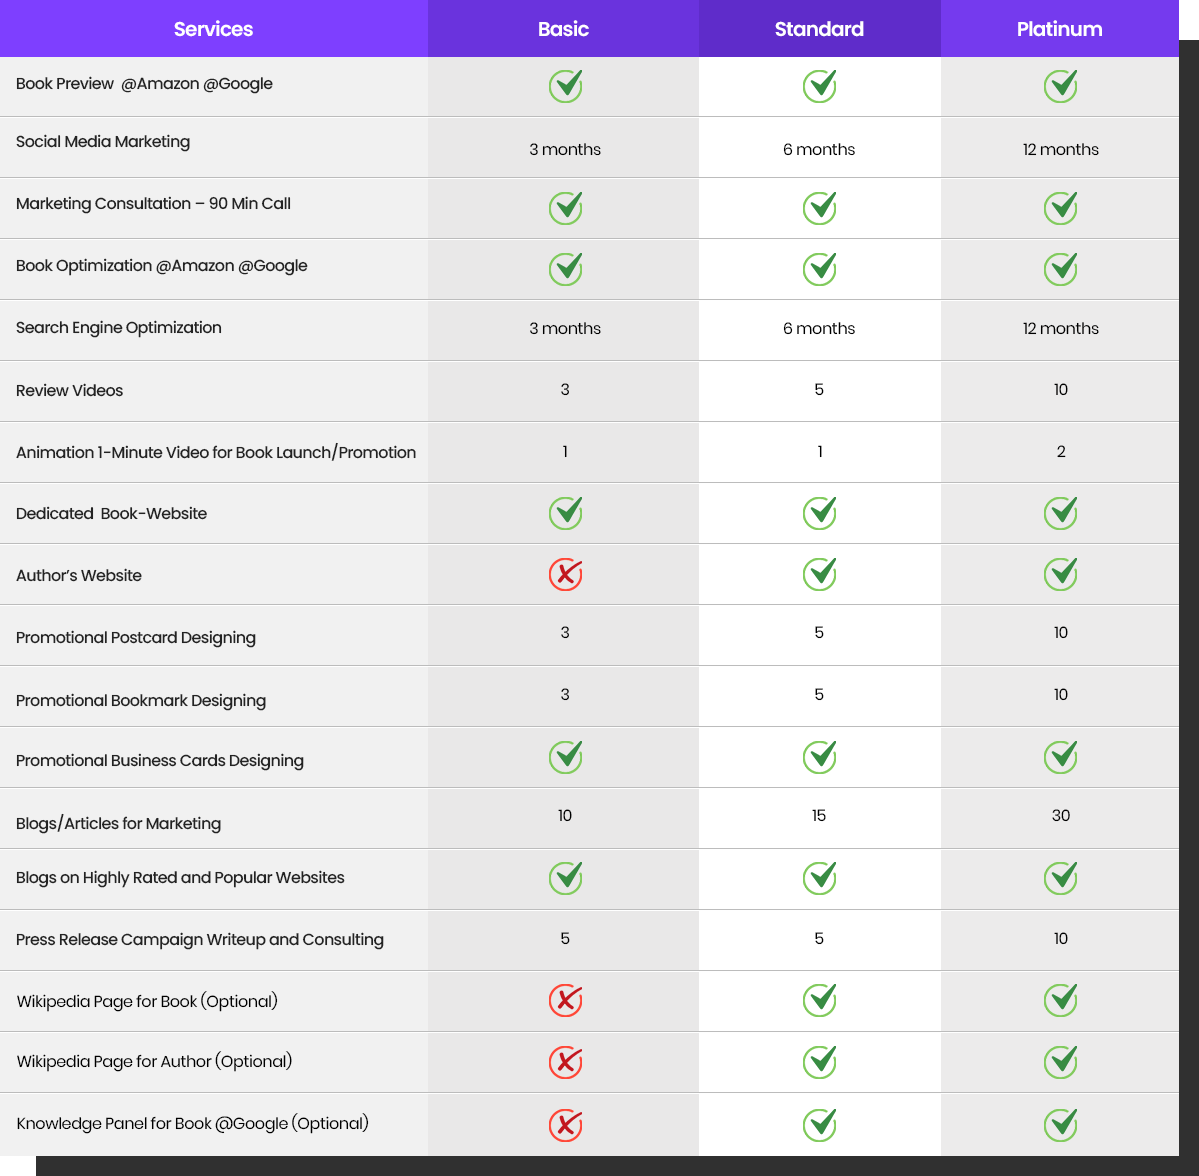1199x1176 pixels.
Task: Select the Platinum plan column header
Action: coord(1059,29)
